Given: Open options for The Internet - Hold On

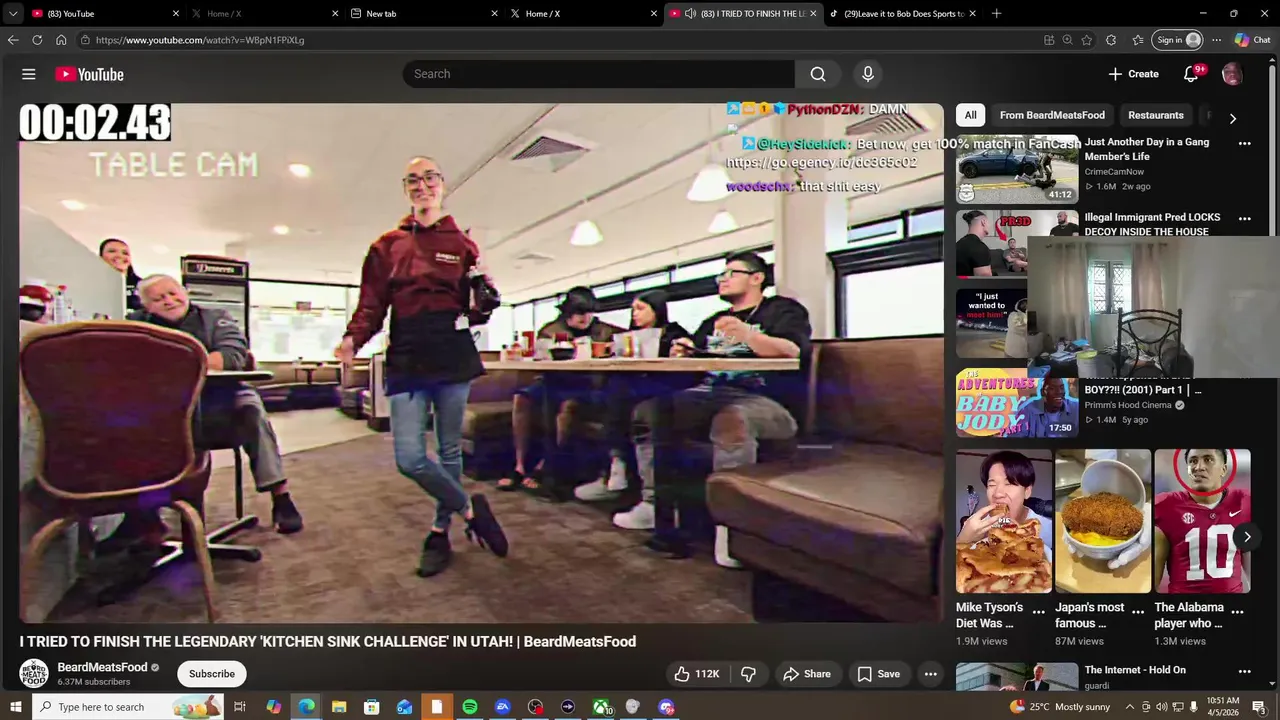Looking at the screenshot, I should coord(1245,671).
